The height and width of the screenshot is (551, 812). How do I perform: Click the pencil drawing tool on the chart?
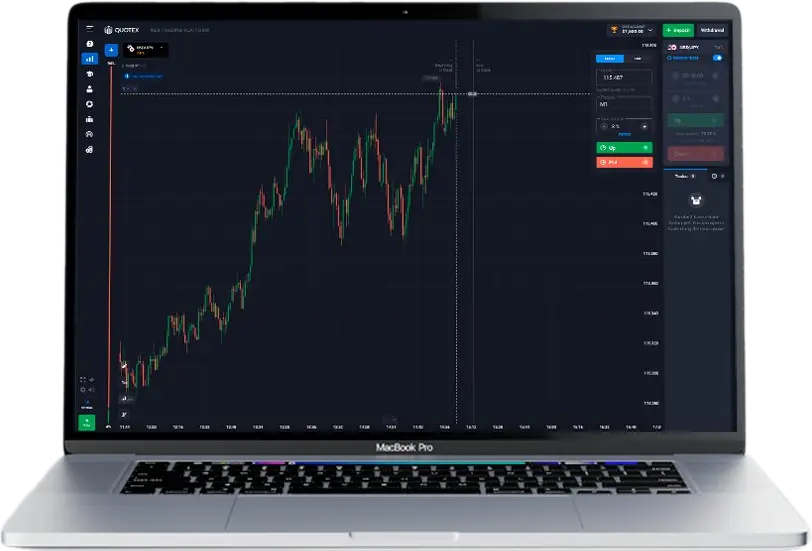pos(124,366)
